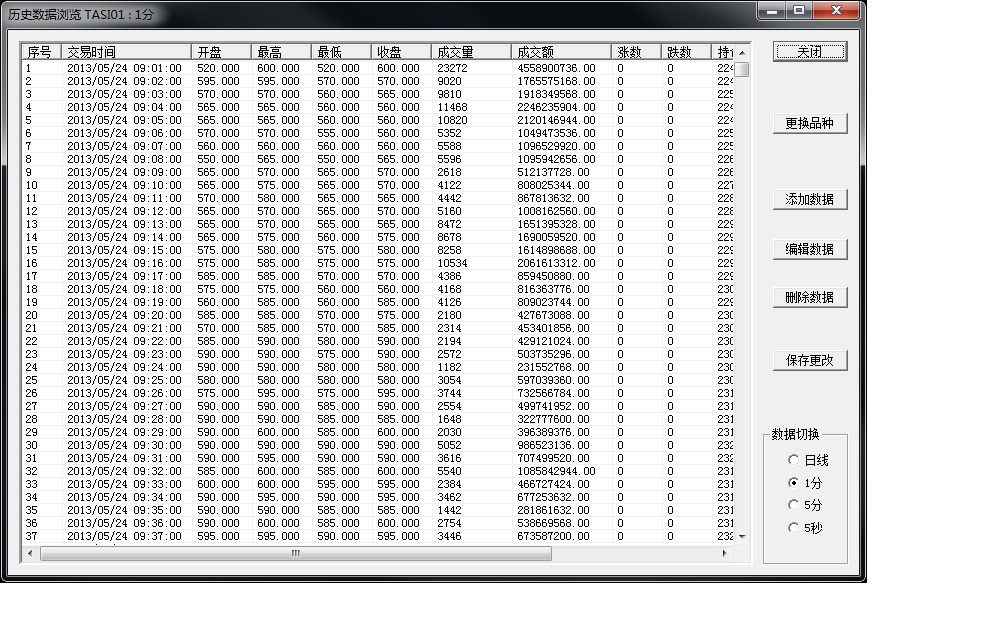Close the window via title bar X

pos(836,10)
